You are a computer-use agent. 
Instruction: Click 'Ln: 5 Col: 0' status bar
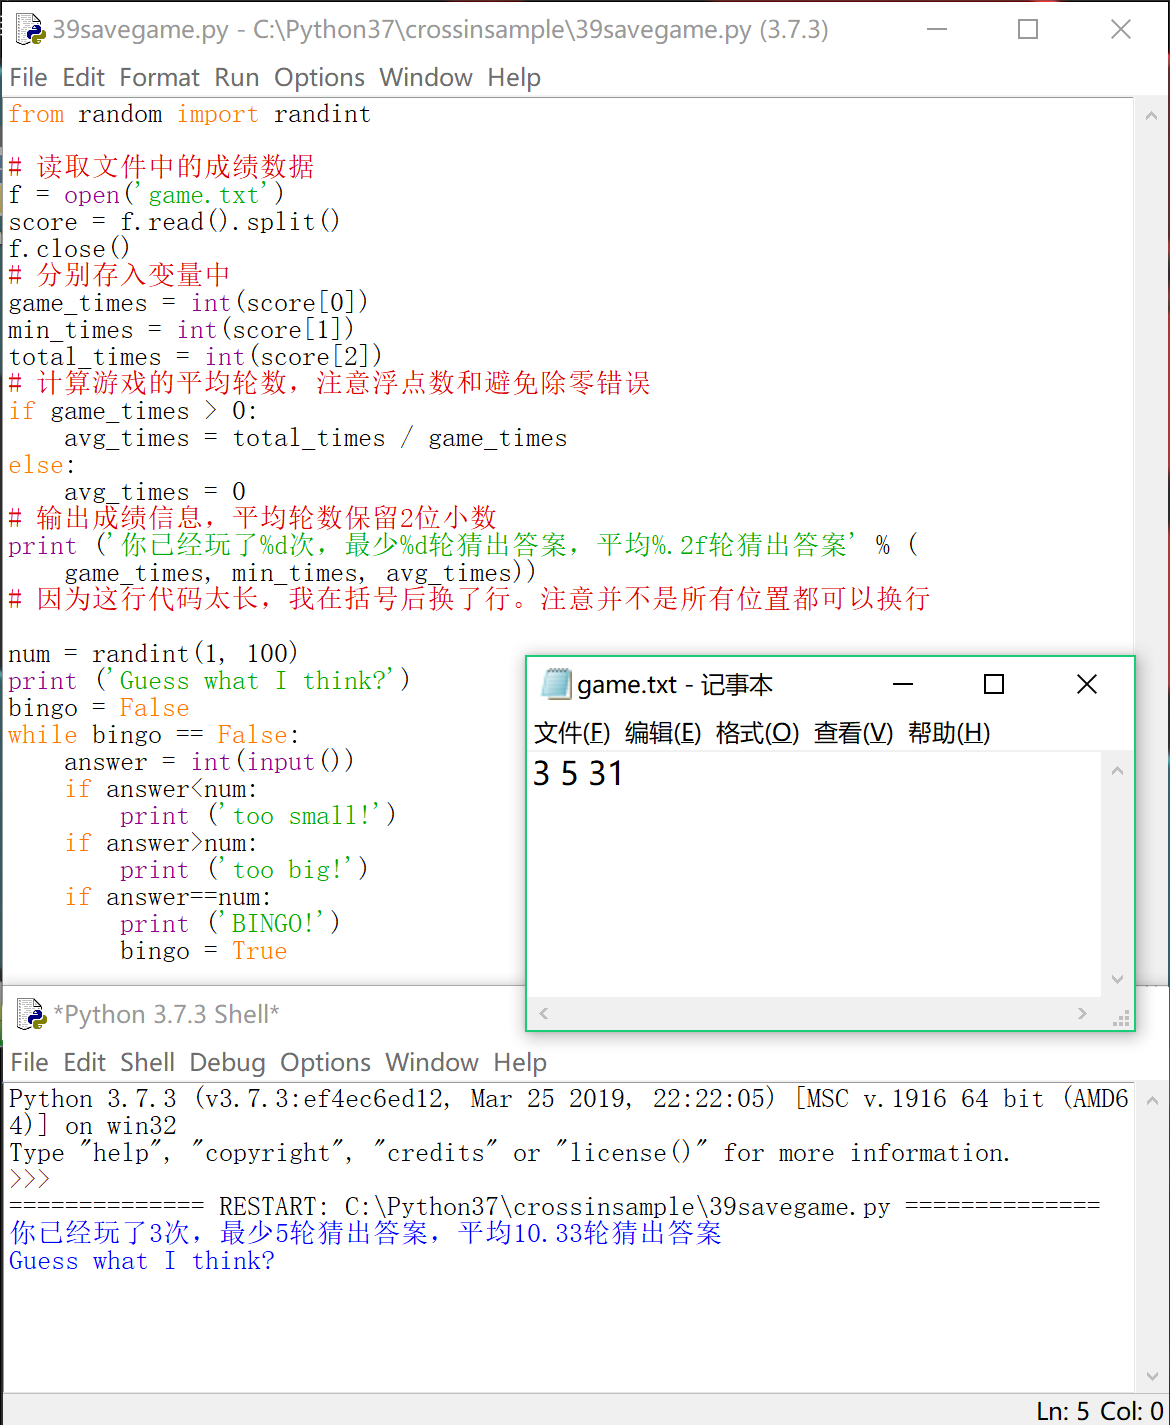tap(1099, 1411)
